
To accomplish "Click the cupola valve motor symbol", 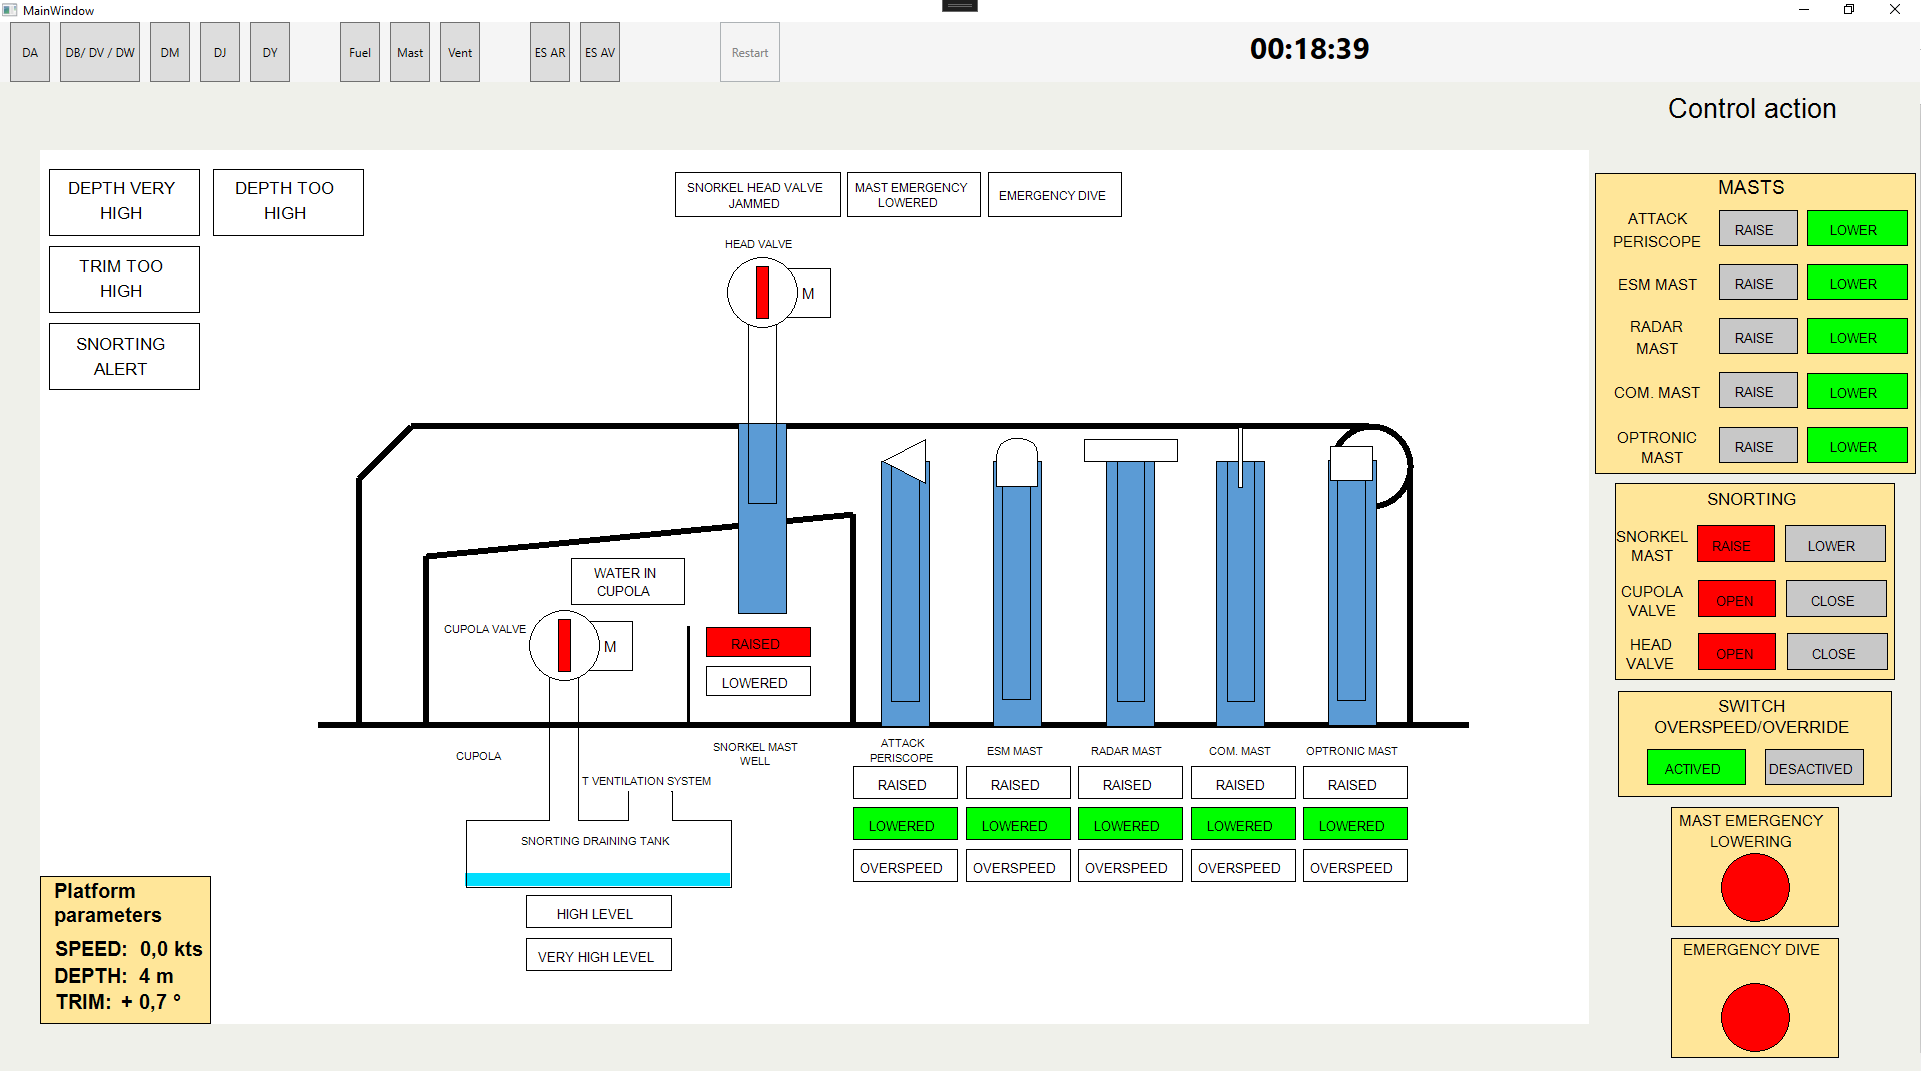I will click(611, 647).
